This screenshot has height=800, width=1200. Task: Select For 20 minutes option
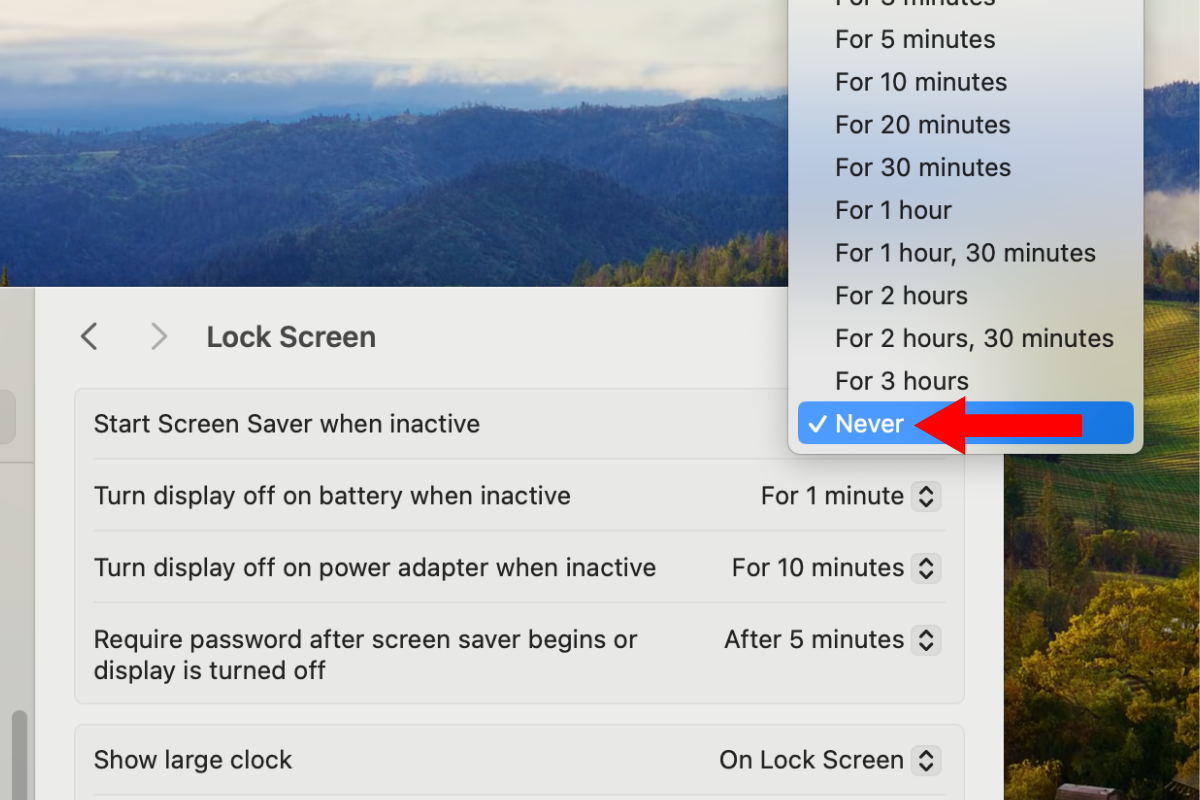point(922,125)
